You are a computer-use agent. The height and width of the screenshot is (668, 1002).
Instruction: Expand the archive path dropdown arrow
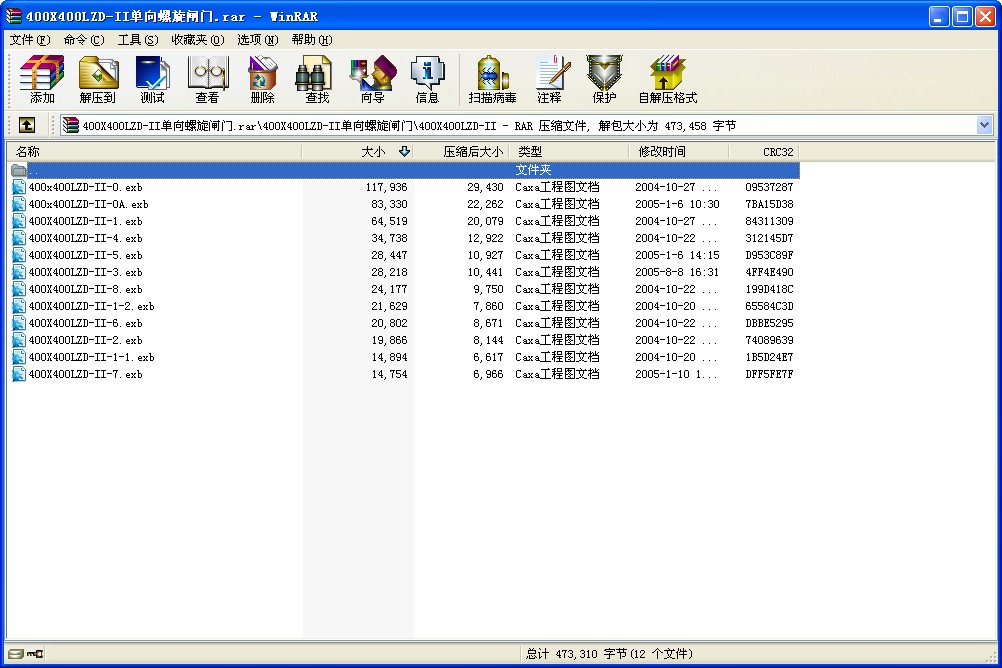984,125
